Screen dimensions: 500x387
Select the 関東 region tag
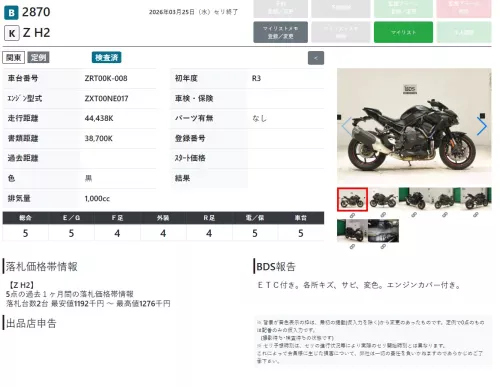coord(14,57)
